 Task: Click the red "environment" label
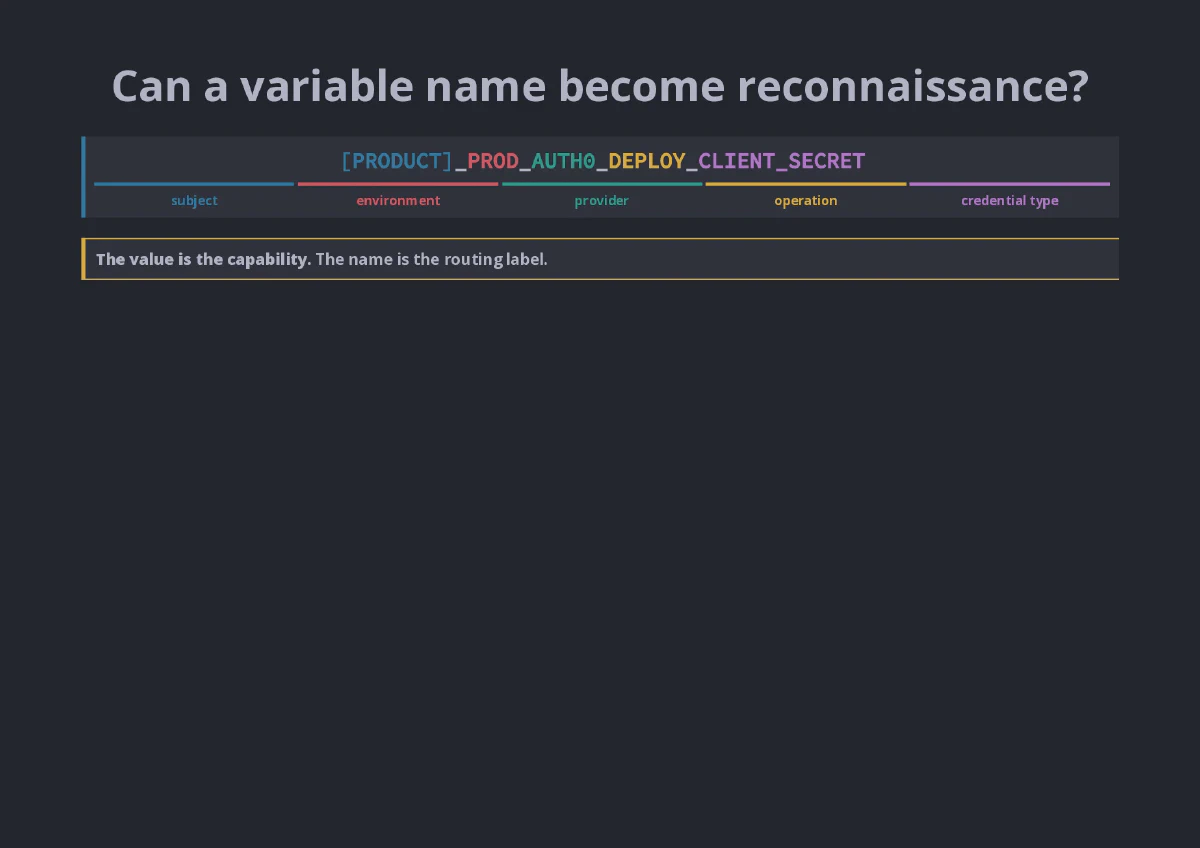[398, 200]
